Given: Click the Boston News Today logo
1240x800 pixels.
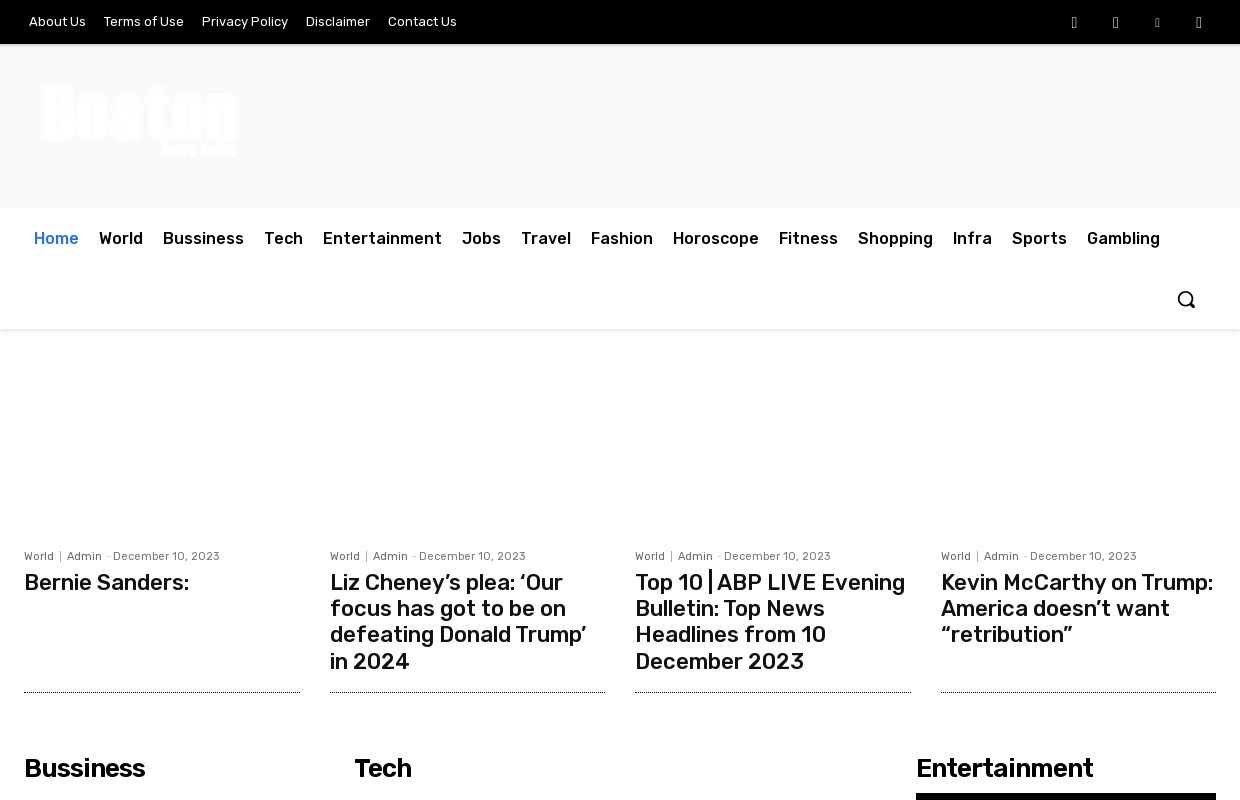Looking at the screenshot, I should point(139,121).
